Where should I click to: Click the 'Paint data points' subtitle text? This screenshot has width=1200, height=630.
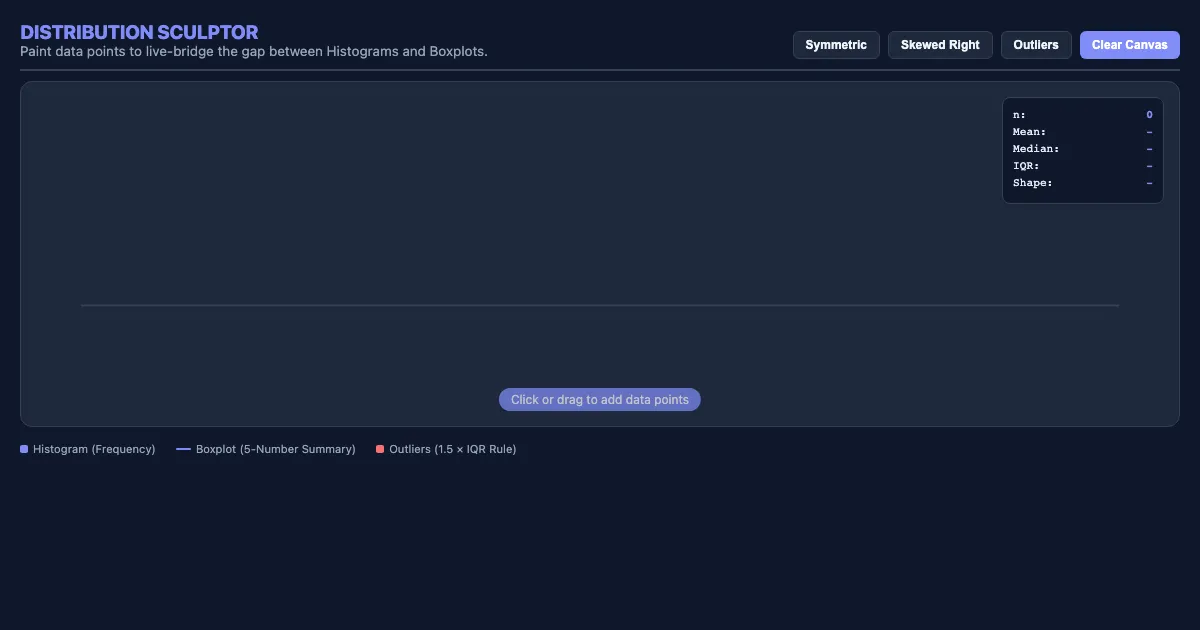click(x=254, y=51)
